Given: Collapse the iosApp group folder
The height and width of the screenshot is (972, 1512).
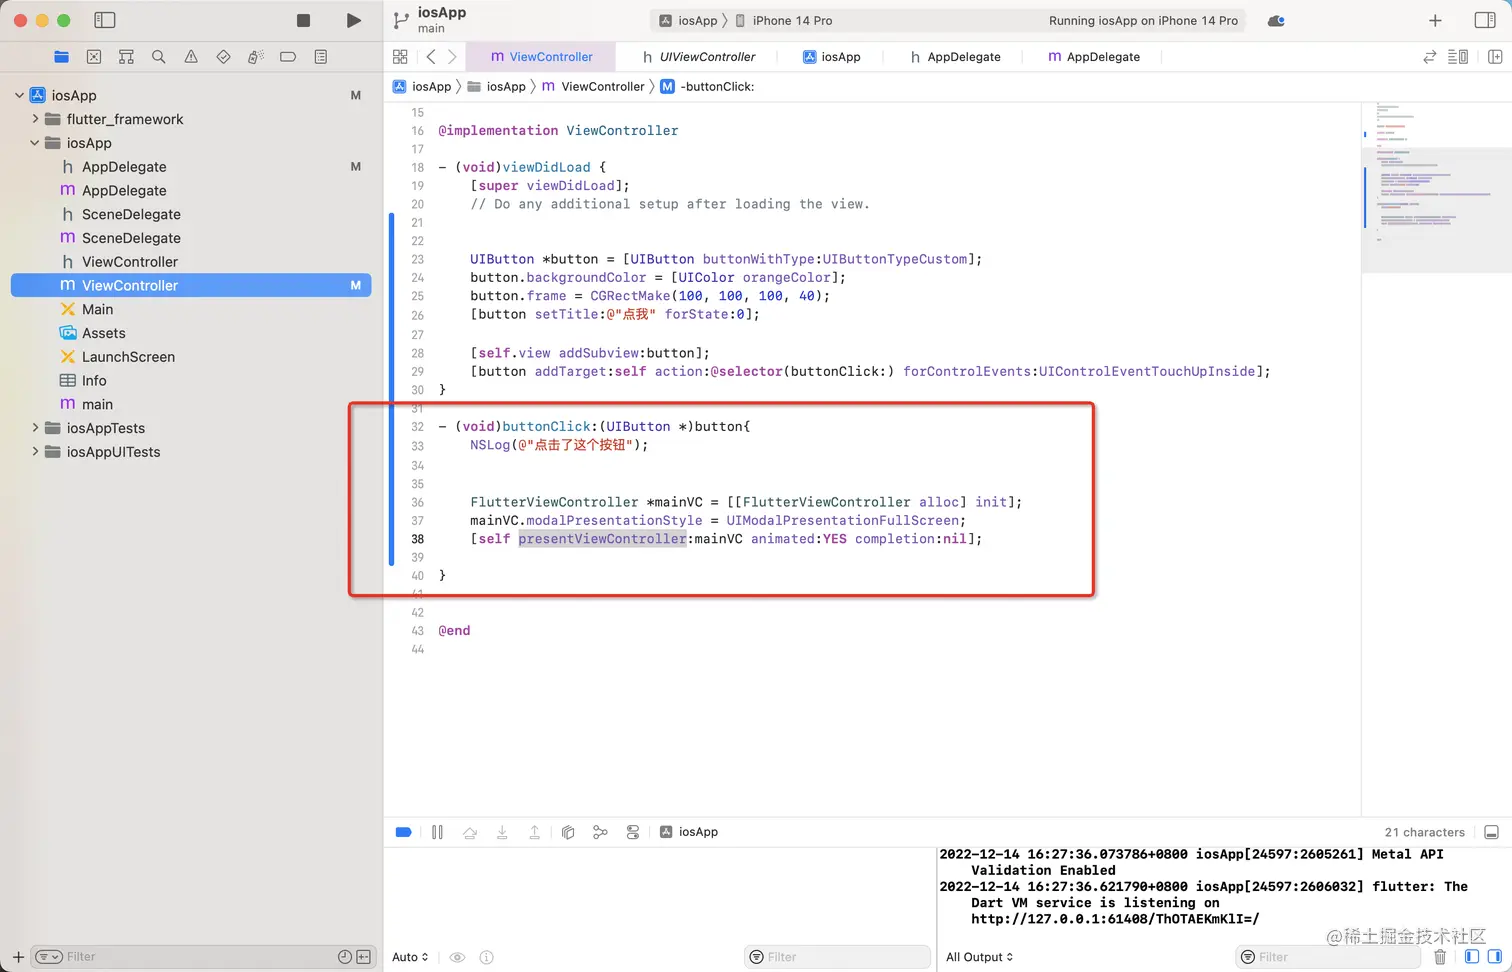Looking at the screenshot, I should (35, 143).
